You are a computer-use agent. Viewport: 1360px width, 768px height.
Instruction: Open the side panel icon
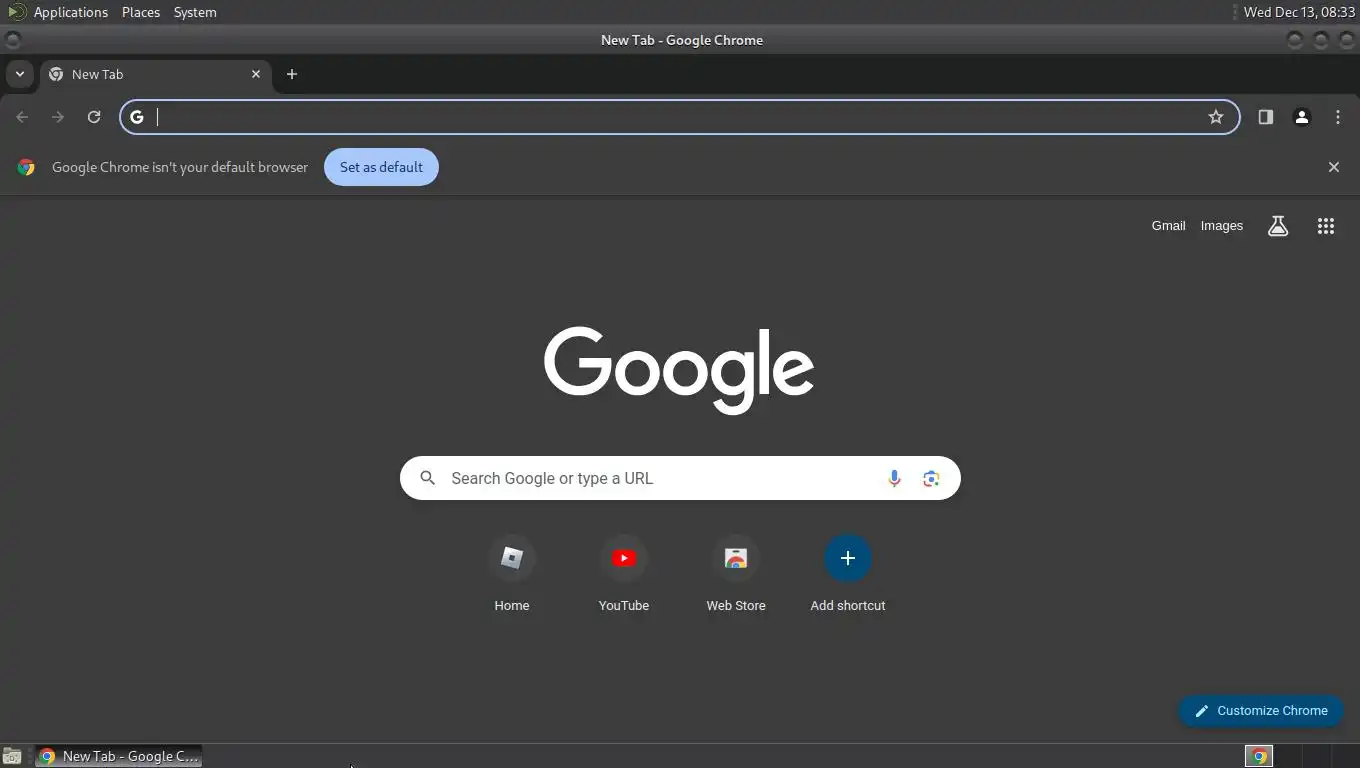1266,117
